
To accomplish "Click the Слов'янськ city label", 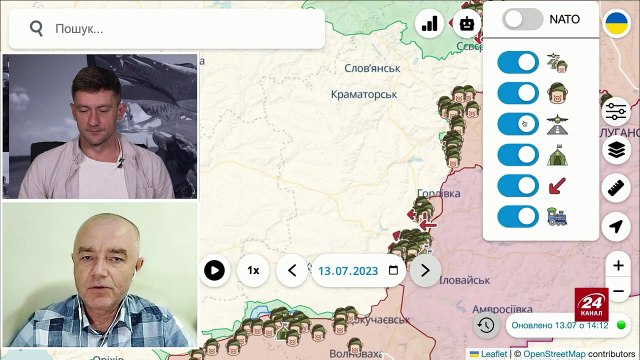I will (372, 68).
